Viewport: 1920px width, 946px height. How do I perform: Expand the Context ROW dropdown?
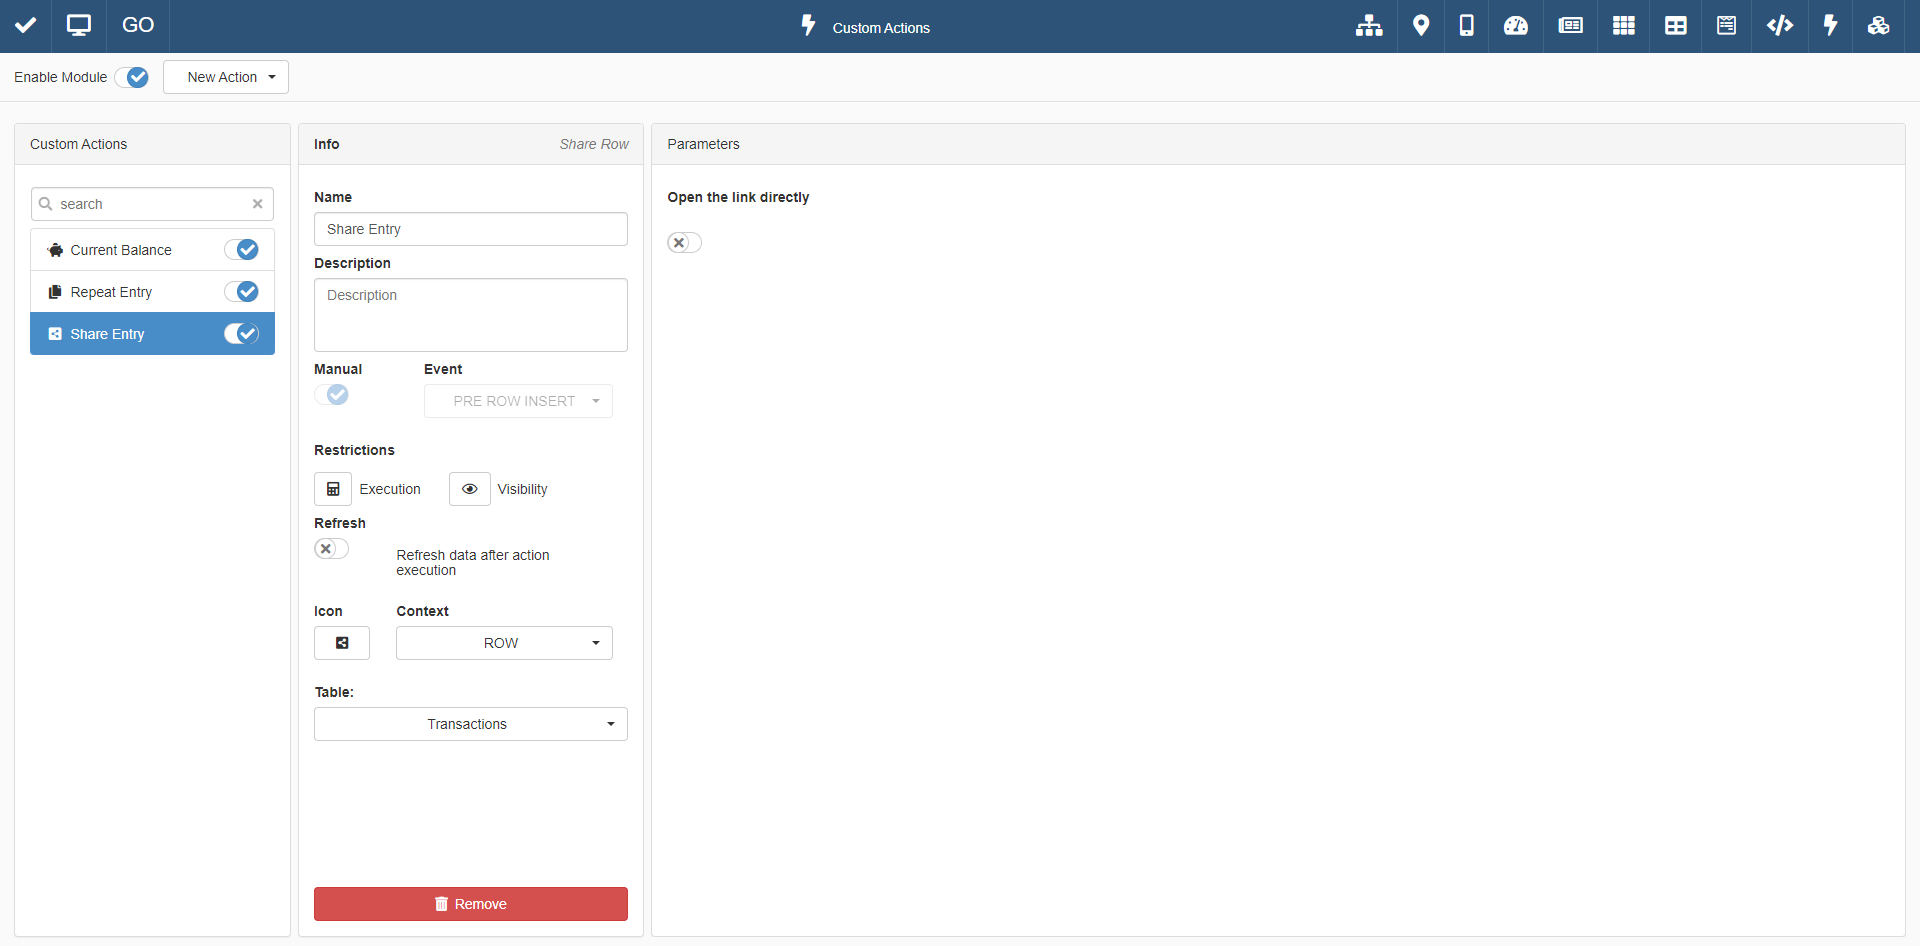504,643
